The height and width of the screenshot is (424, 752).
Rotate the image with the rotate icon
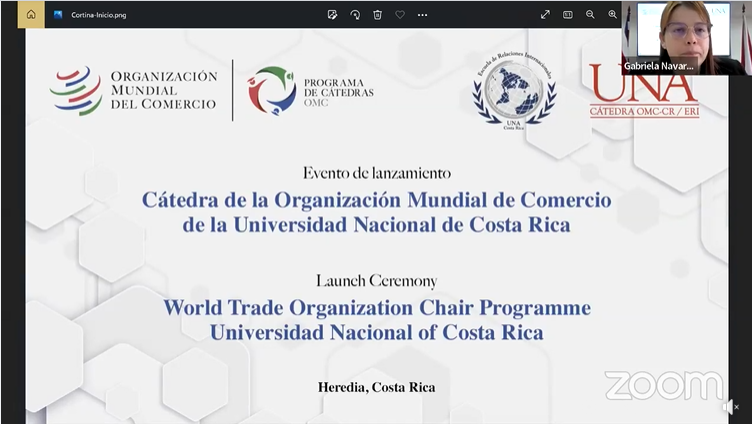[355, 15]
